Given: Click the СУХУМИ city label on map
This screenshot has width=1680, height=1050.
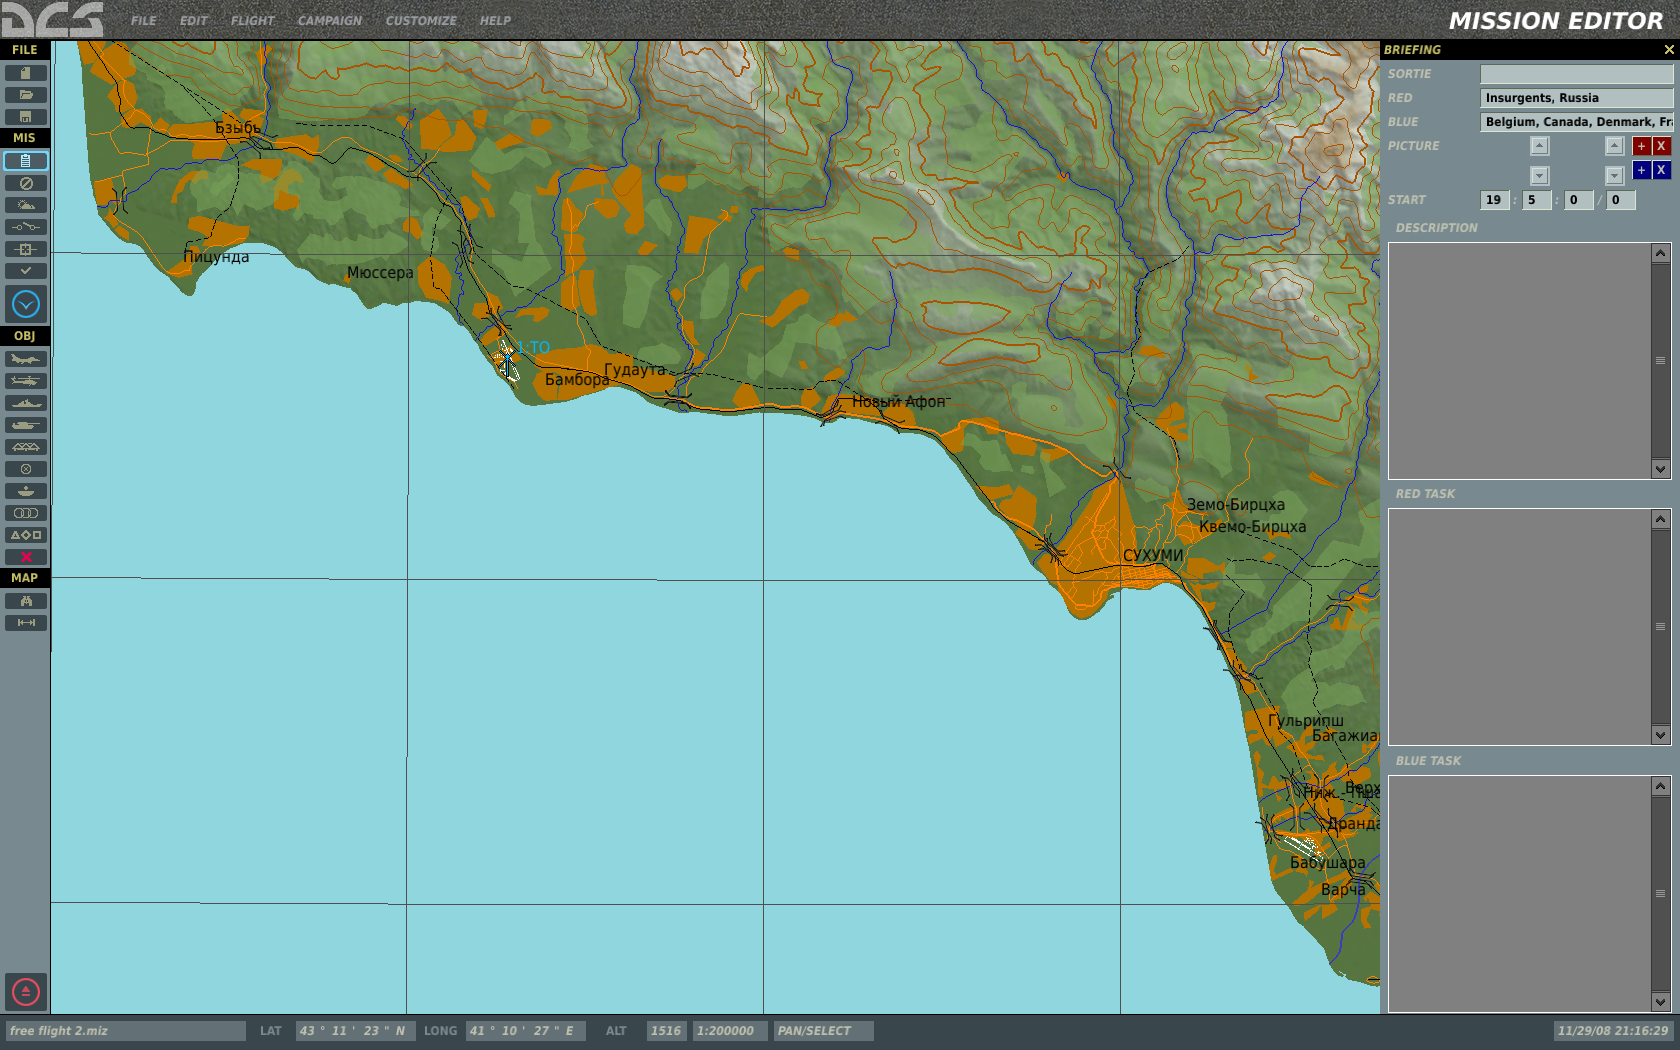Looking at the screenshot, I should coord(1153,555).
